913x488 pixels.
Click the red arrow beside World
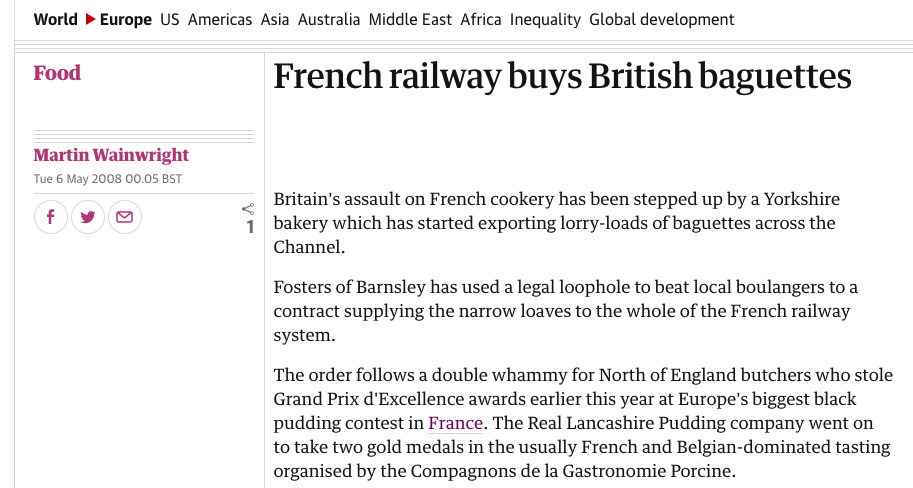tap(90, 20)
